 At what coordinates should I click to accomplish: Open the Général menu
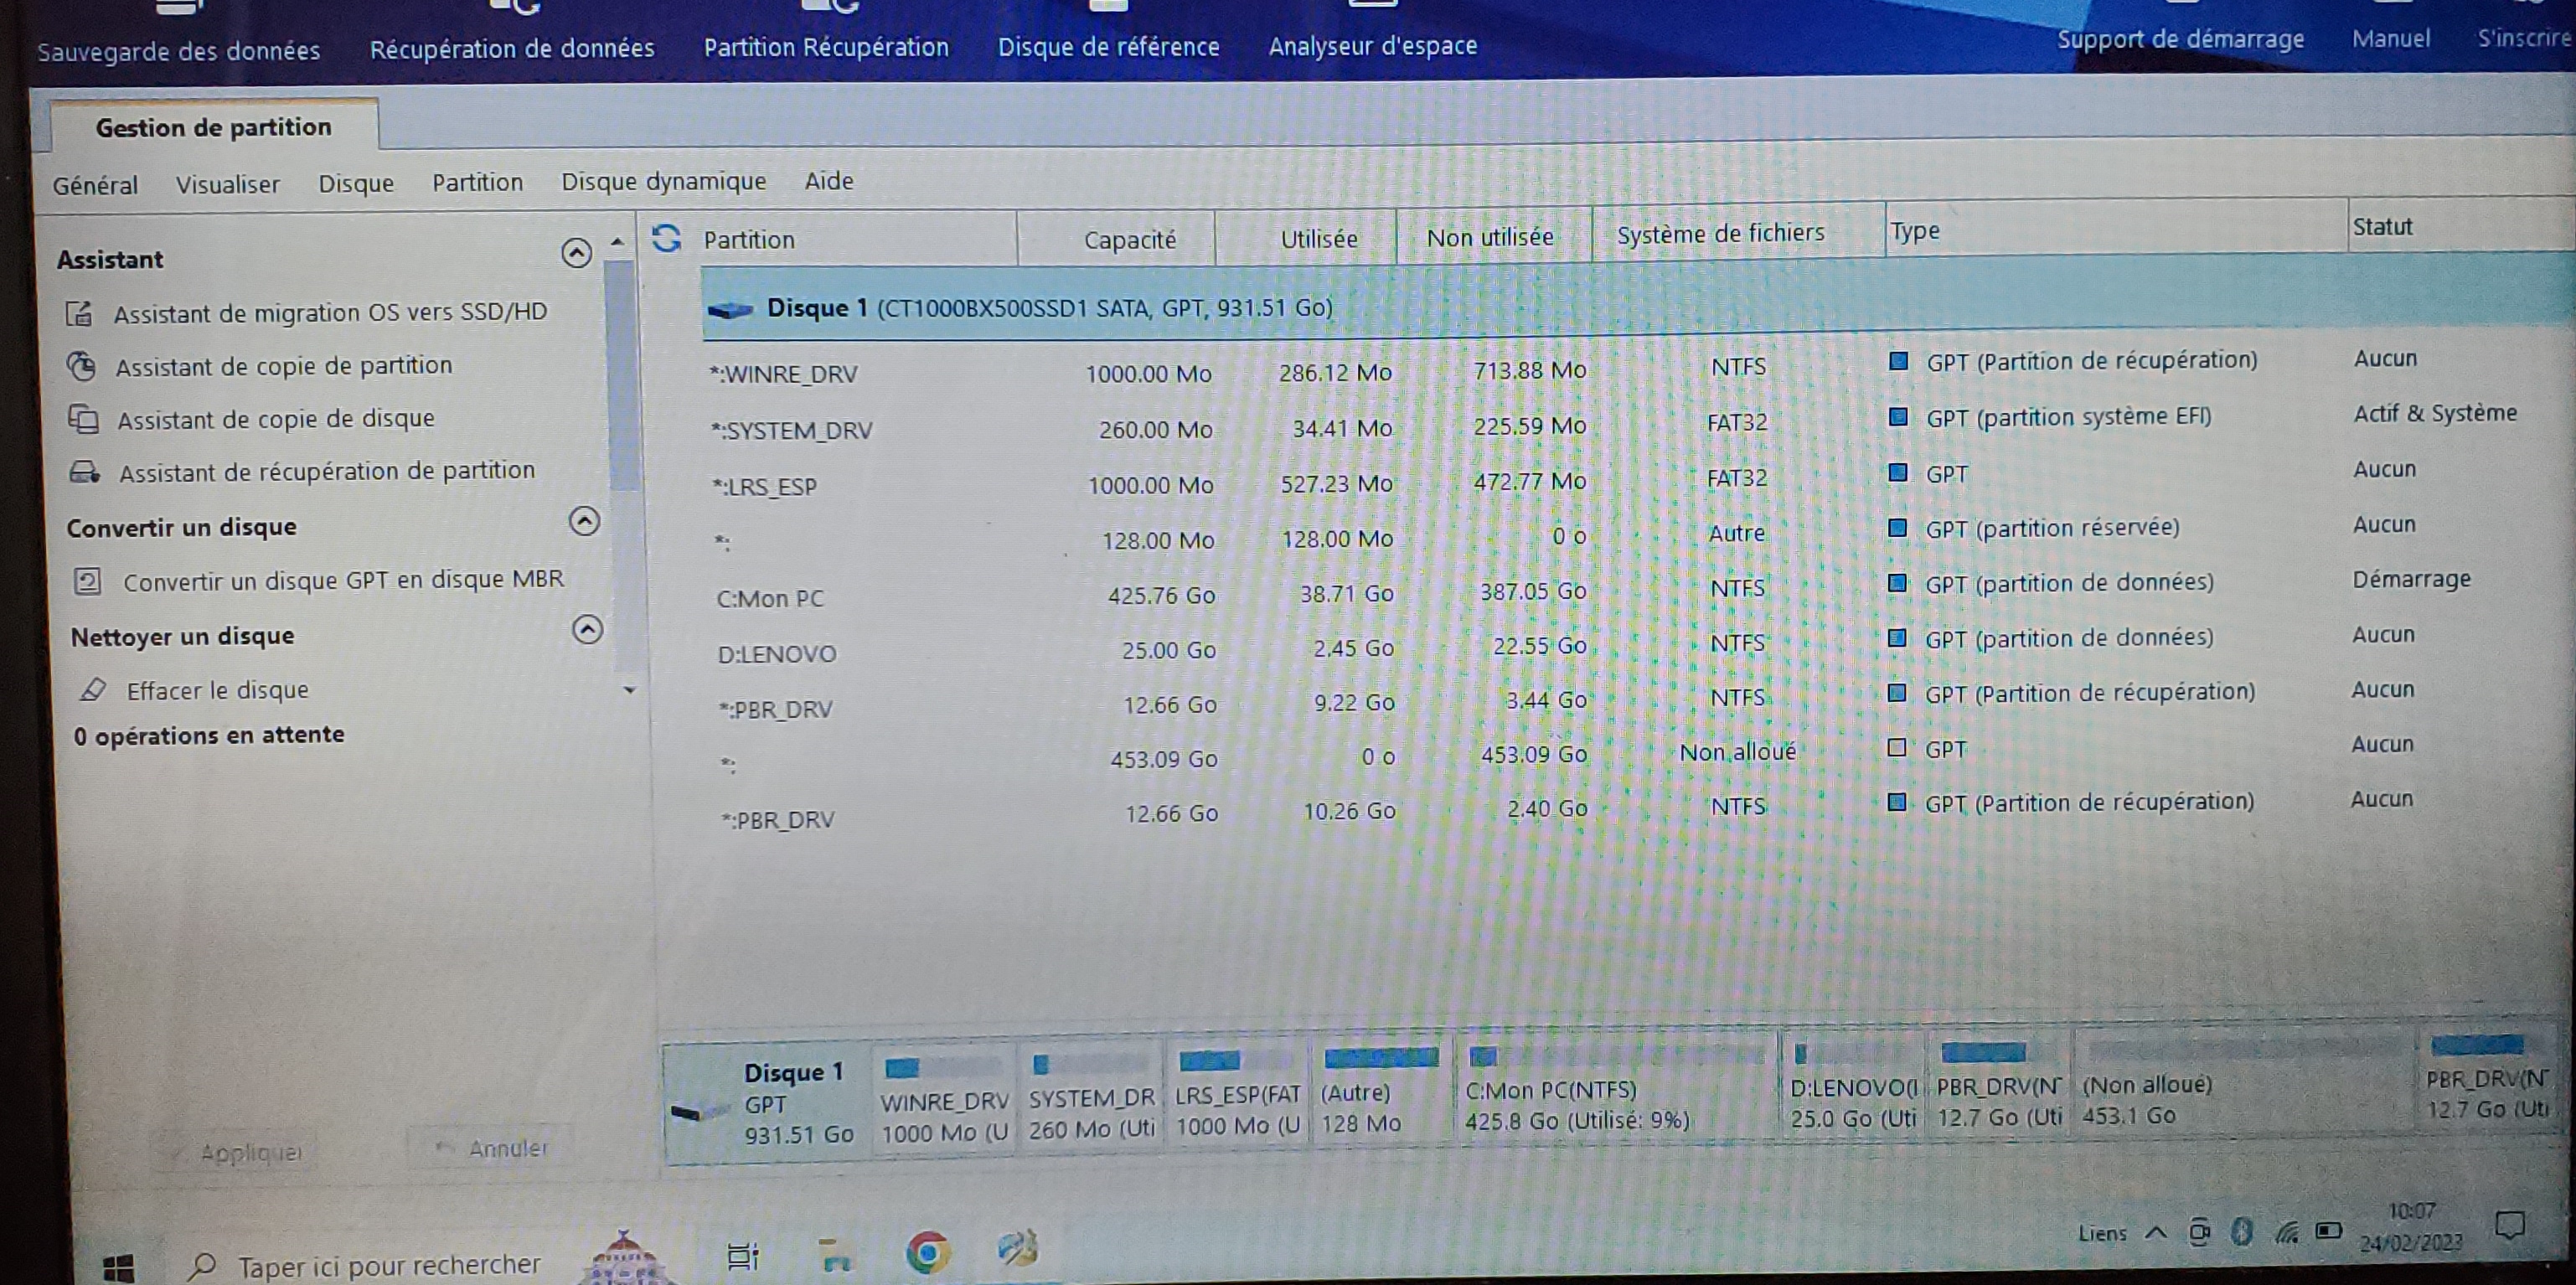coord(95,186)
